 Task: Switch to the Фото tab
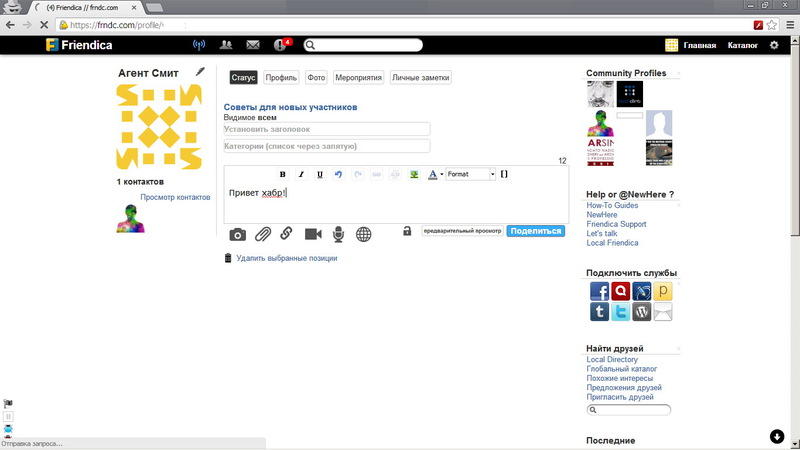point(316,78)
